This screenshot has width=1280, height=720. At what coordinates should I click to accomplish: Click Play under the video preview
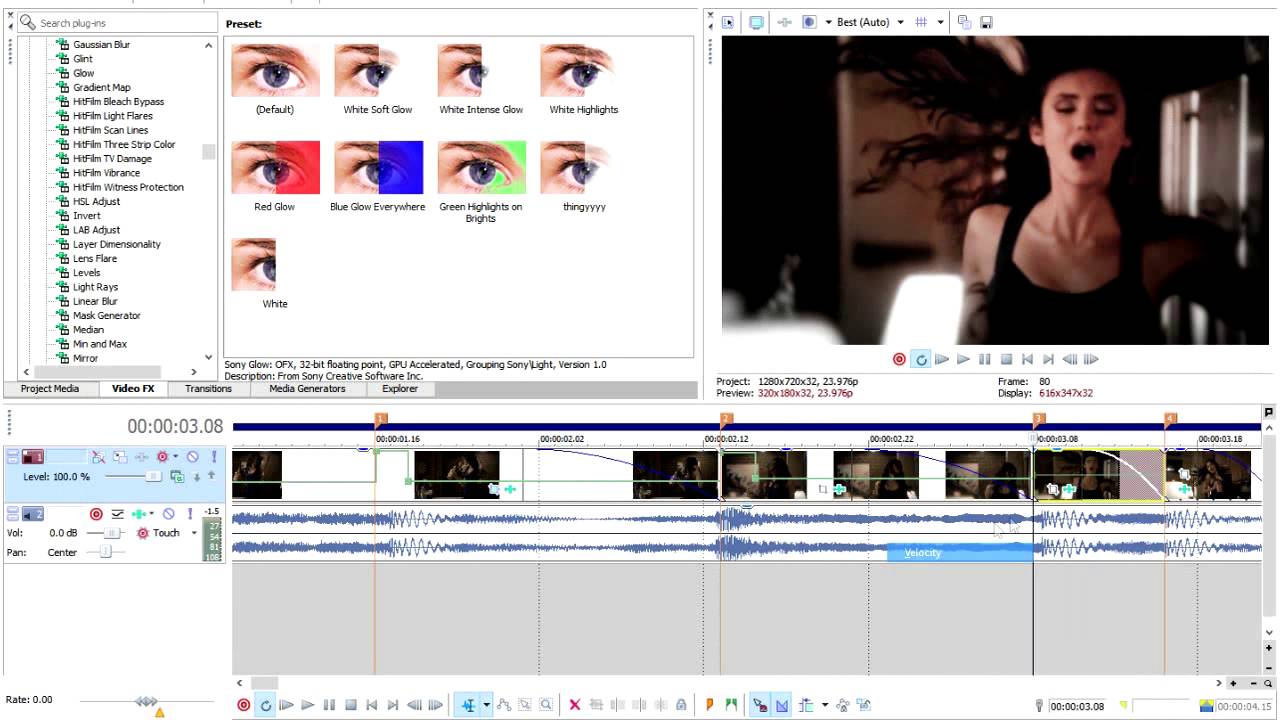tap(963, 359)
